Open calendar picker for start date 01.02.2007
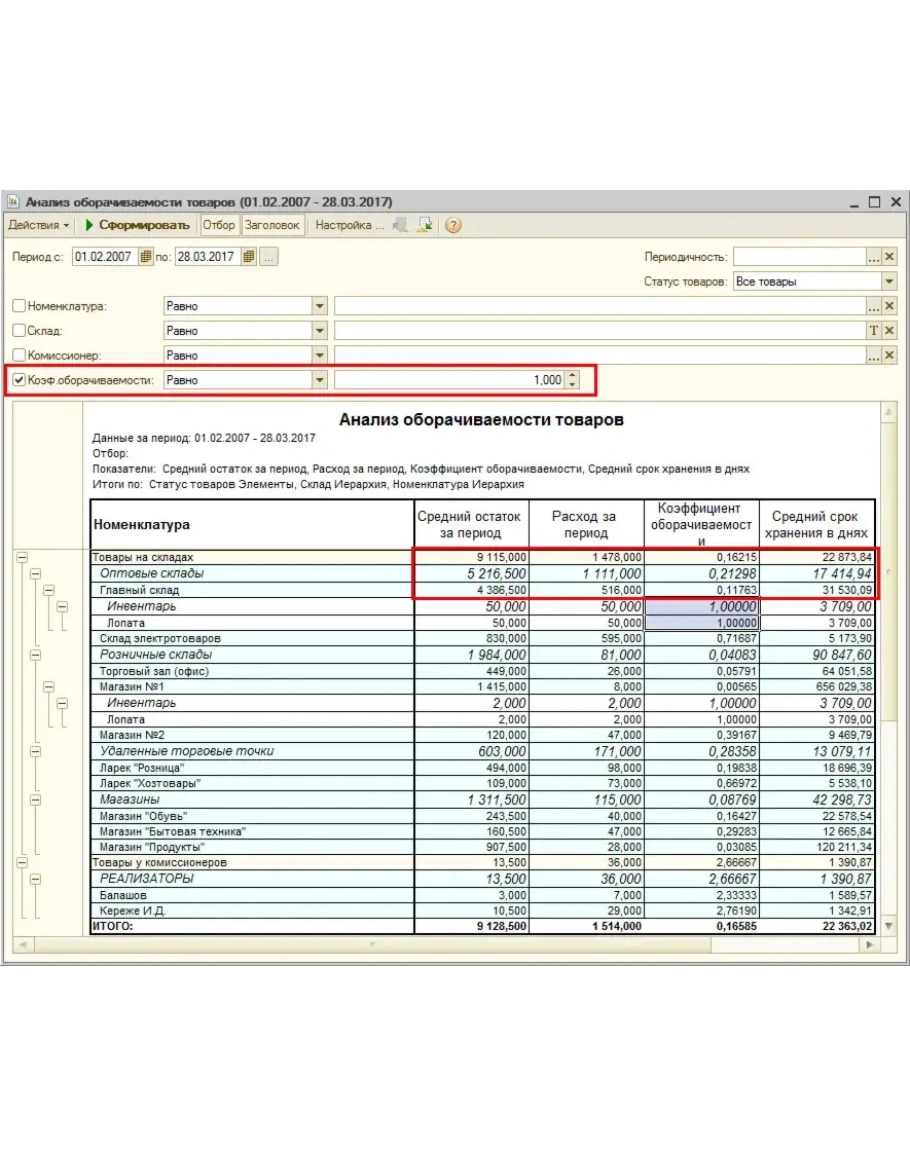This screenshot has width=910, height=1155. click(x=146, y=257)
